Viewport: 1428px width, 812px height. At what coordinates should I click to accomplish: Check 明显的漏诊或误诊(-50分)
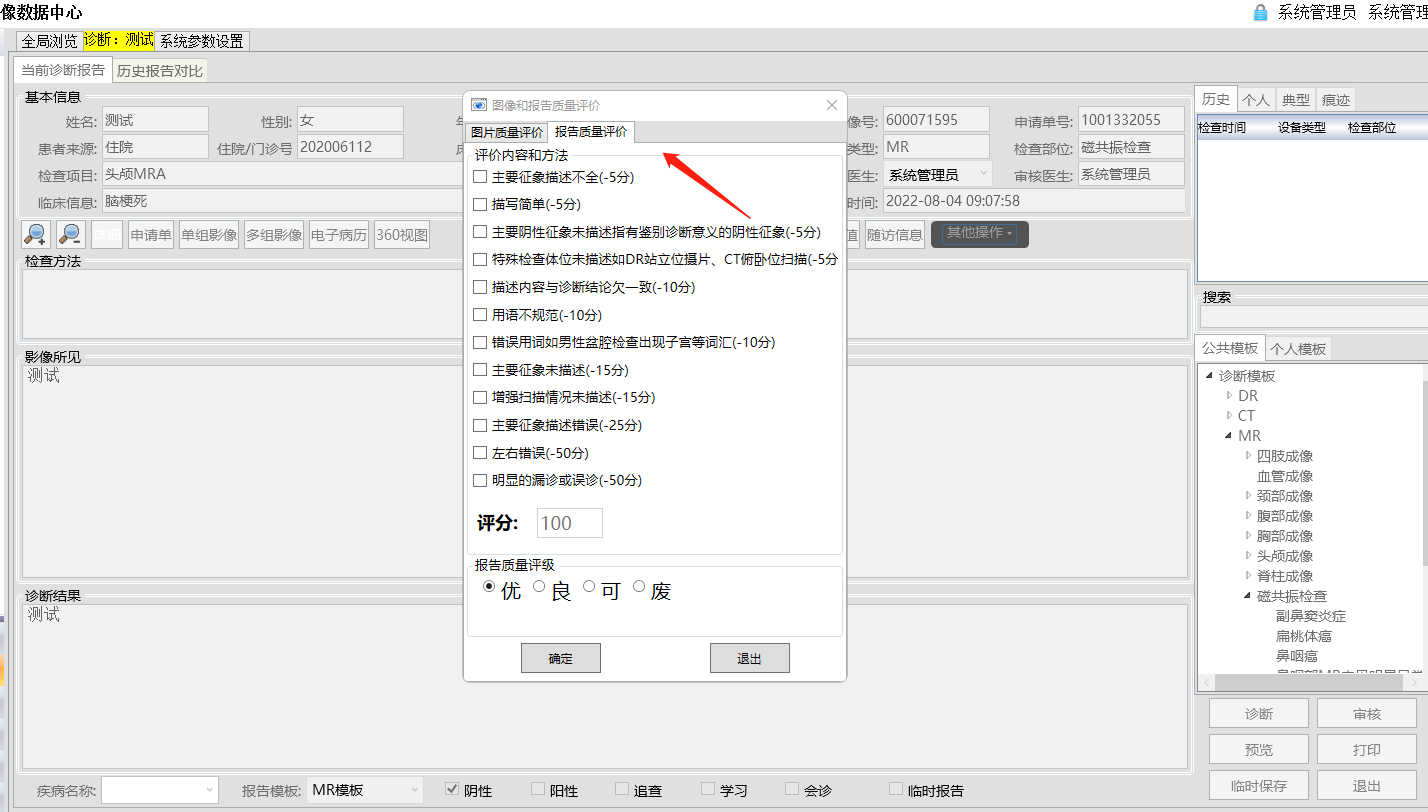pos(480,480)
